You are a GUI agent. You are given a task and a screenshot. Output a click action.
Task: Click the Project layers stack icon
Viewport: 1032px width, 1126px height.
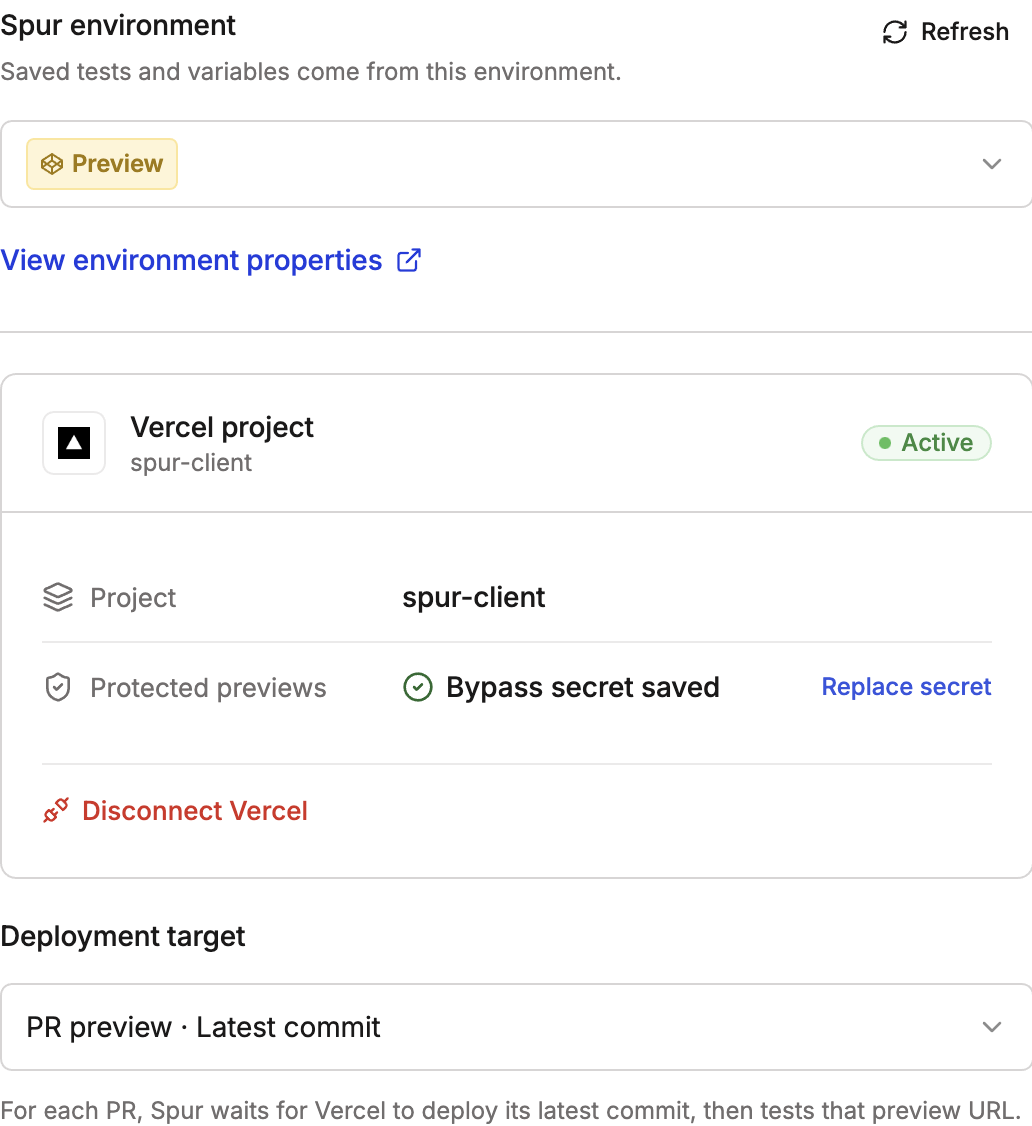pos(58,597)
